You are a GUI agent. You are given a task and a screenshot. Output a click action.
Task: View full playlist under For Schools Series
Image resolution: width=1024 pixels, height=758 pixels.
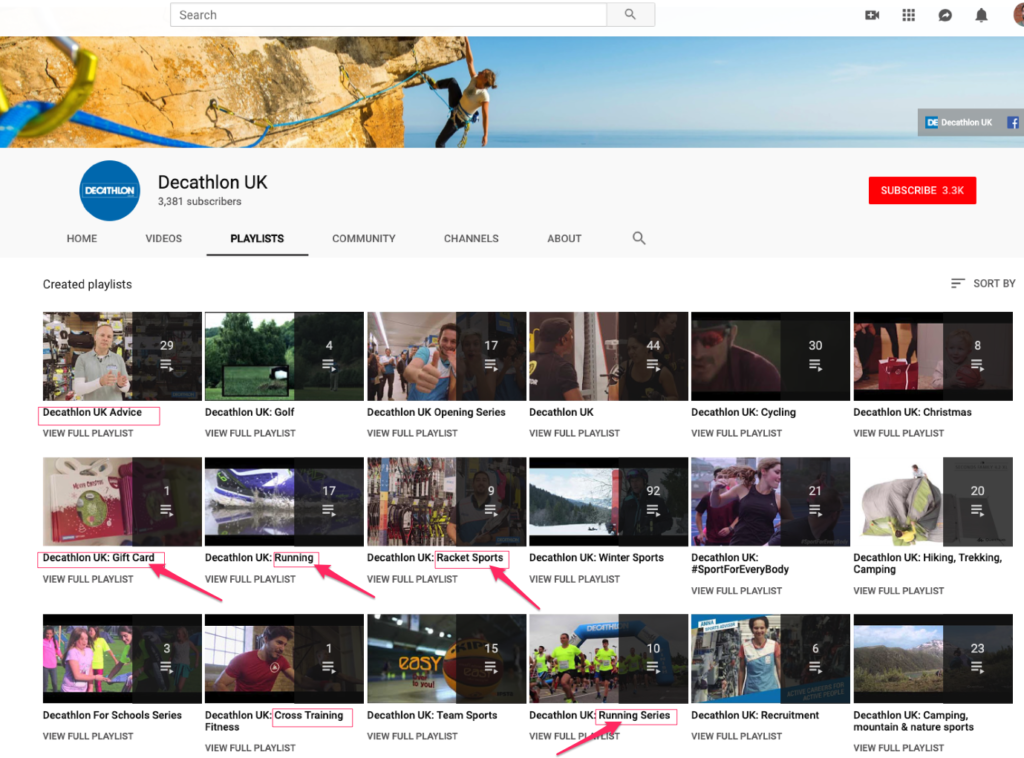88,736
